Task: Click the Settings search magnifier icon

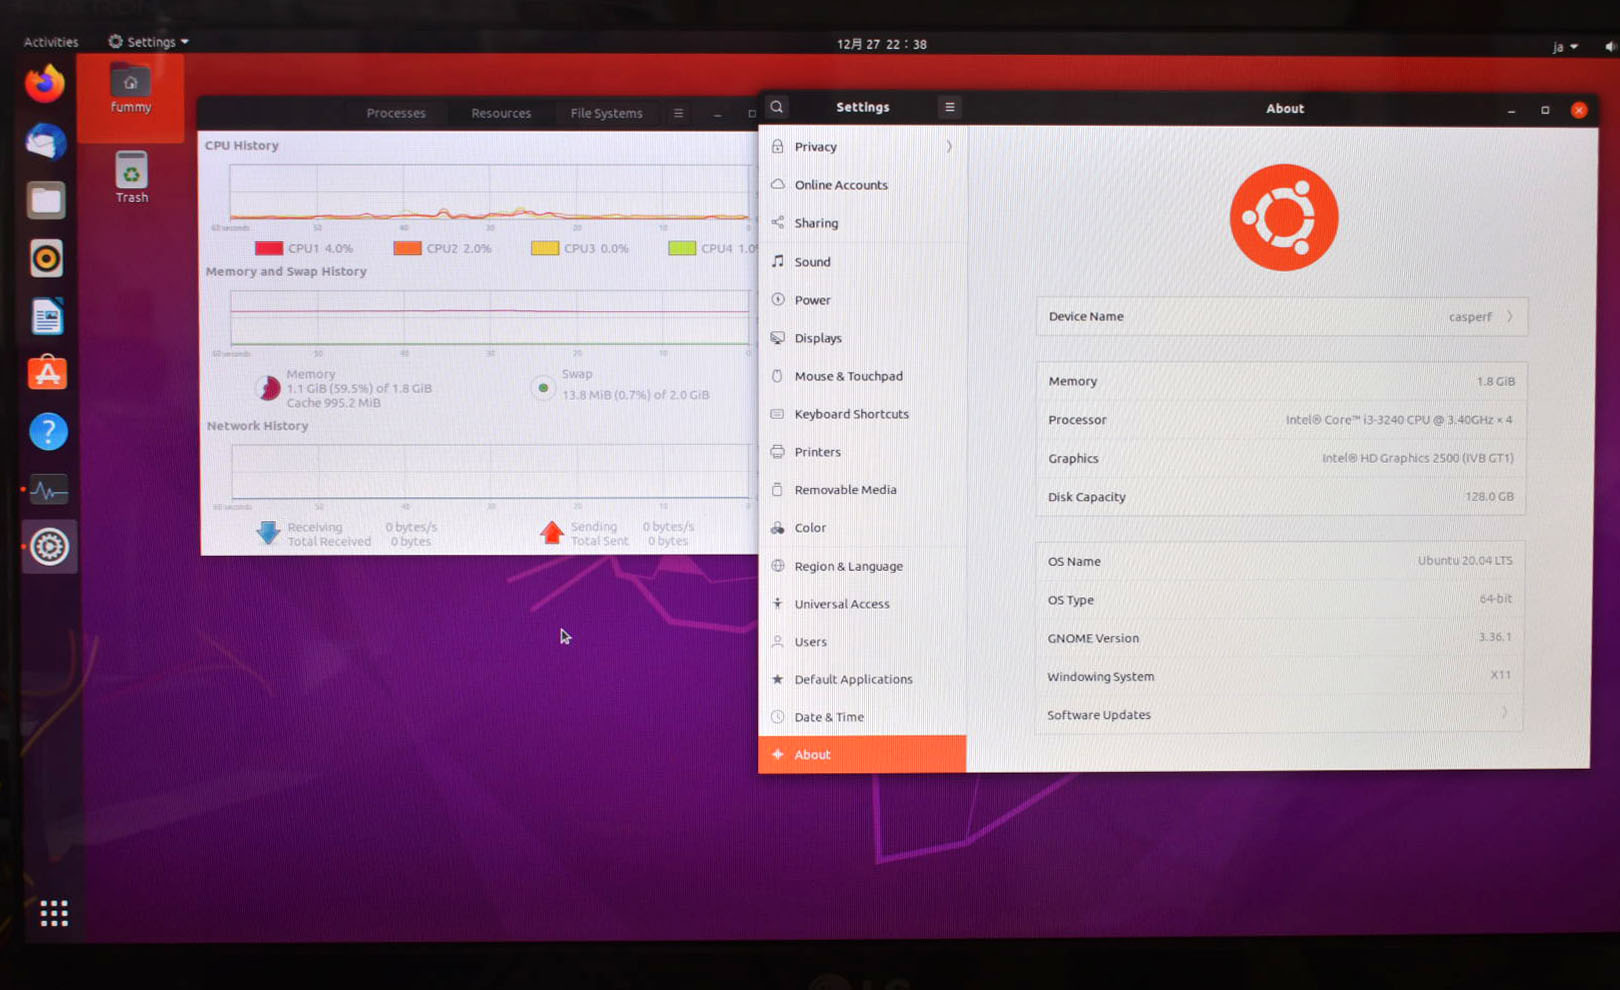Action: tap(777, 107)
